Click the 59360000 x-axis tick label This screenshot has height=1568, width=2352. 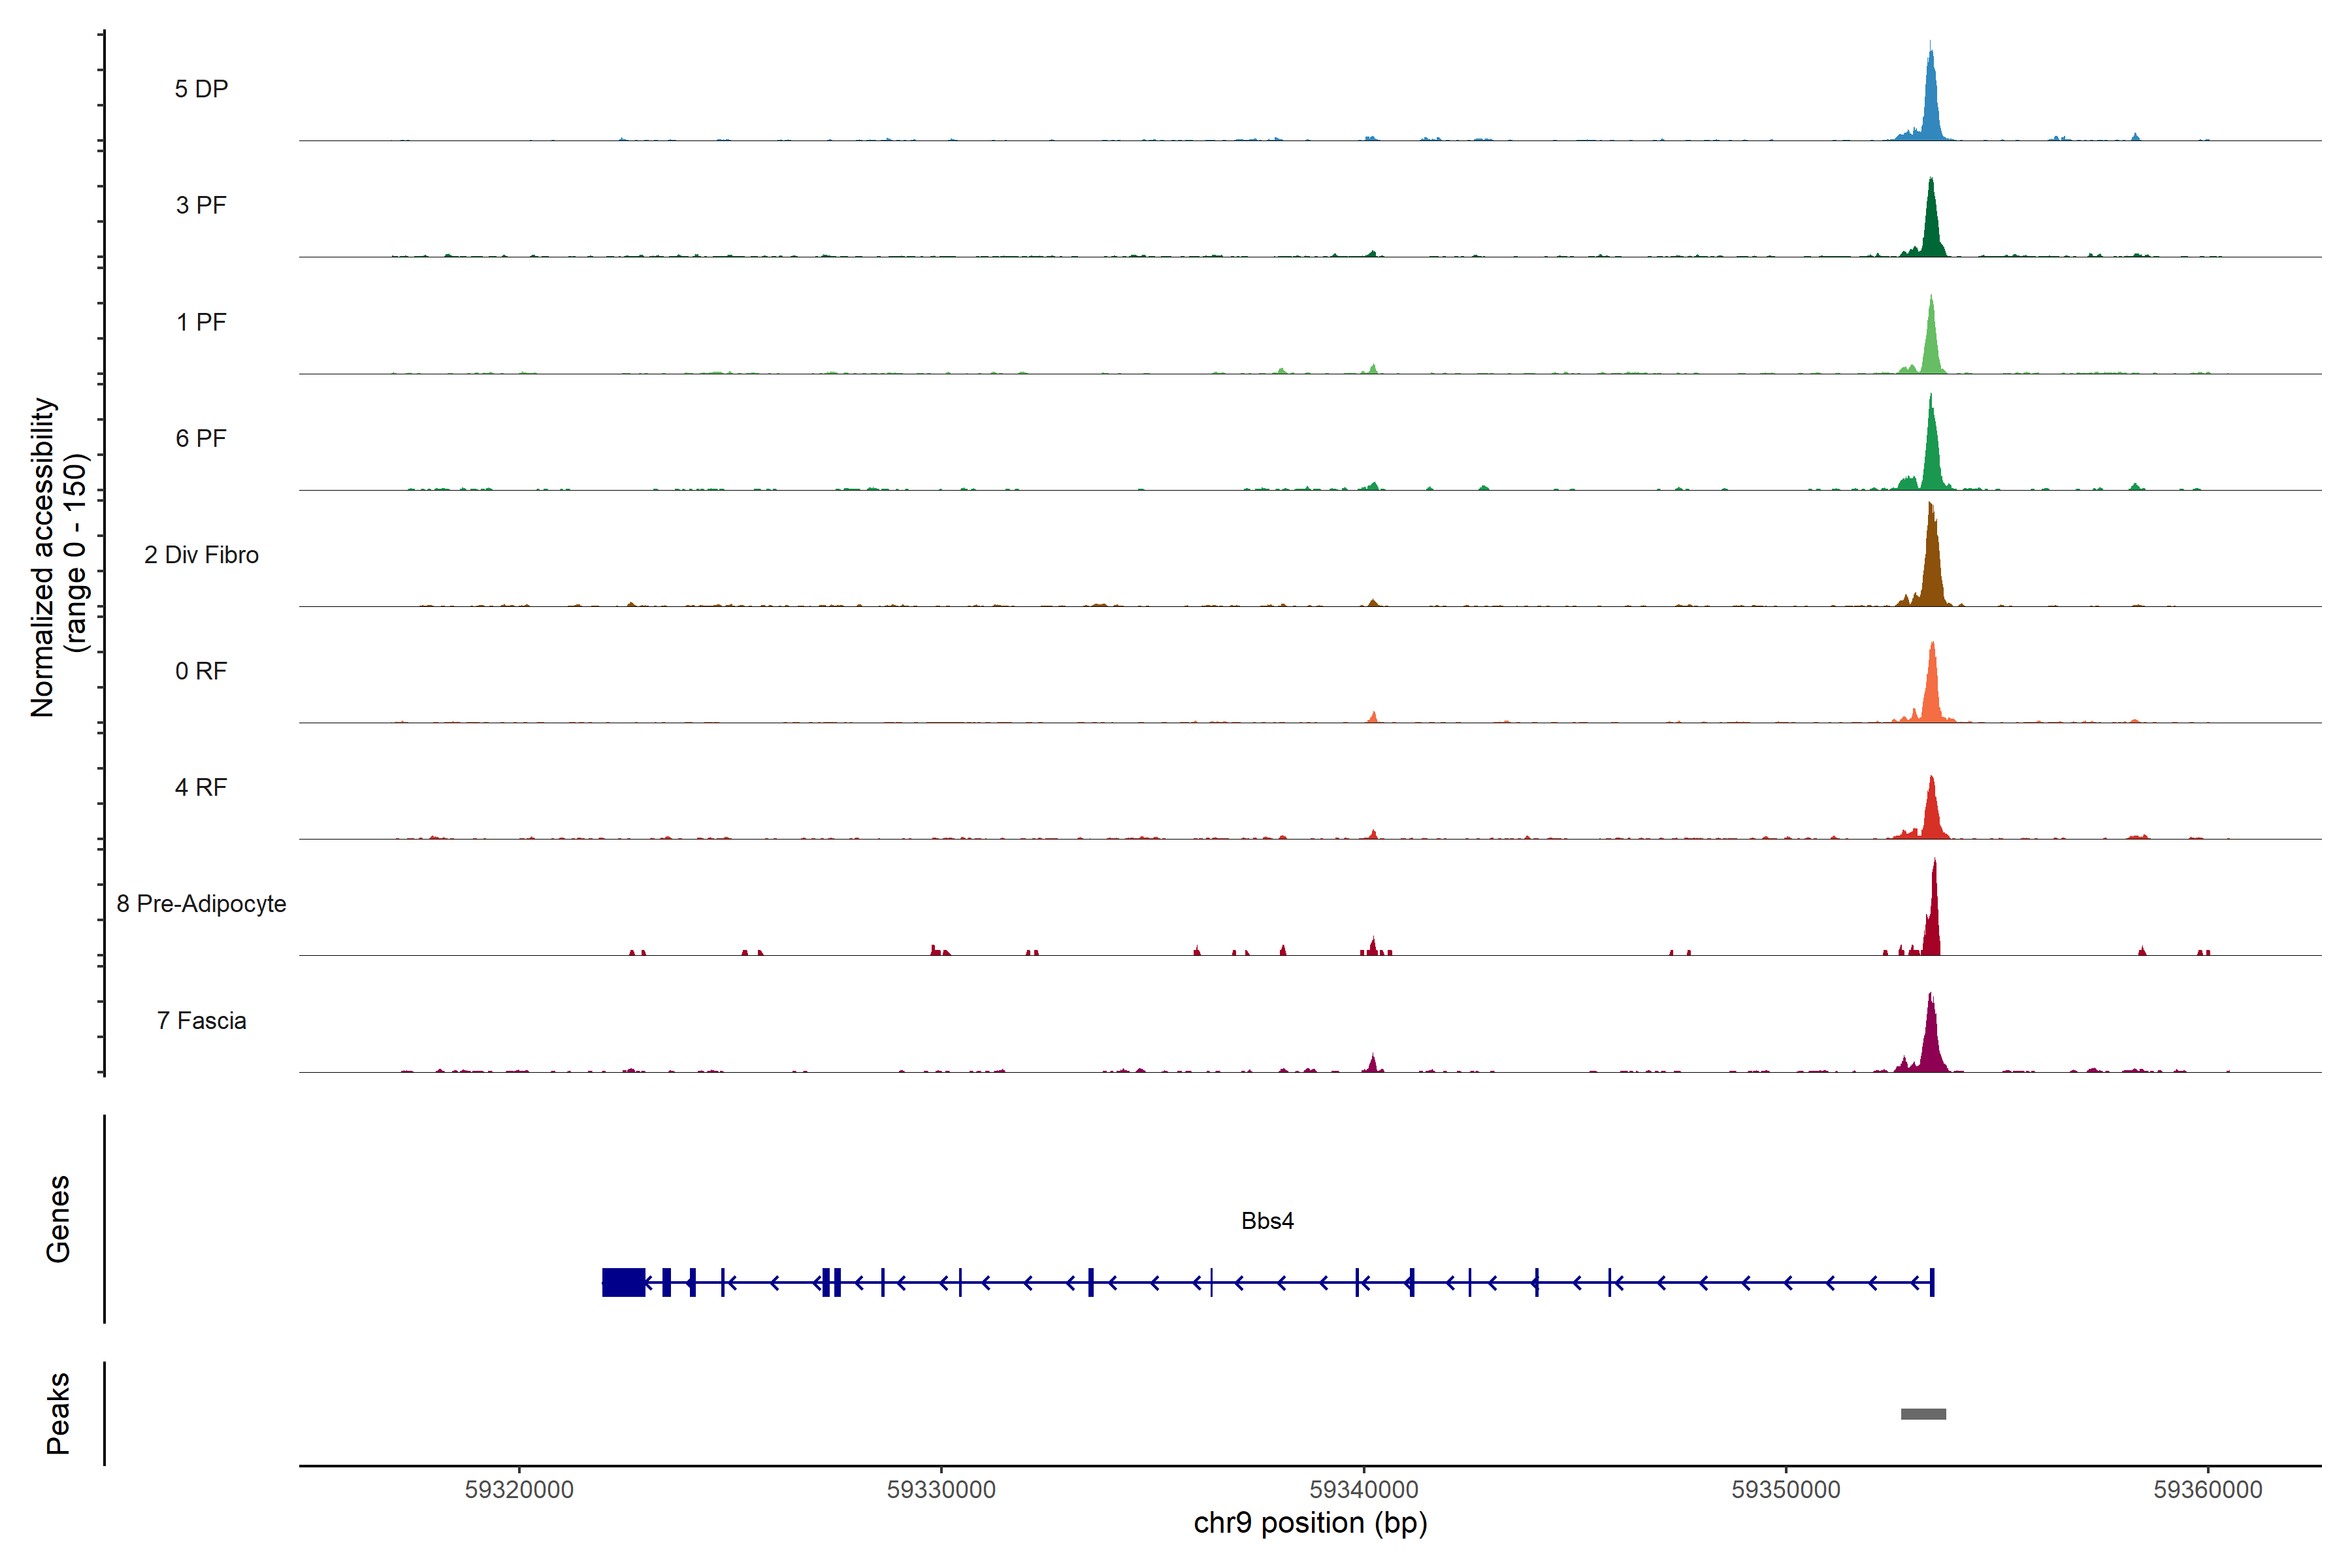click(2207, 1489)
